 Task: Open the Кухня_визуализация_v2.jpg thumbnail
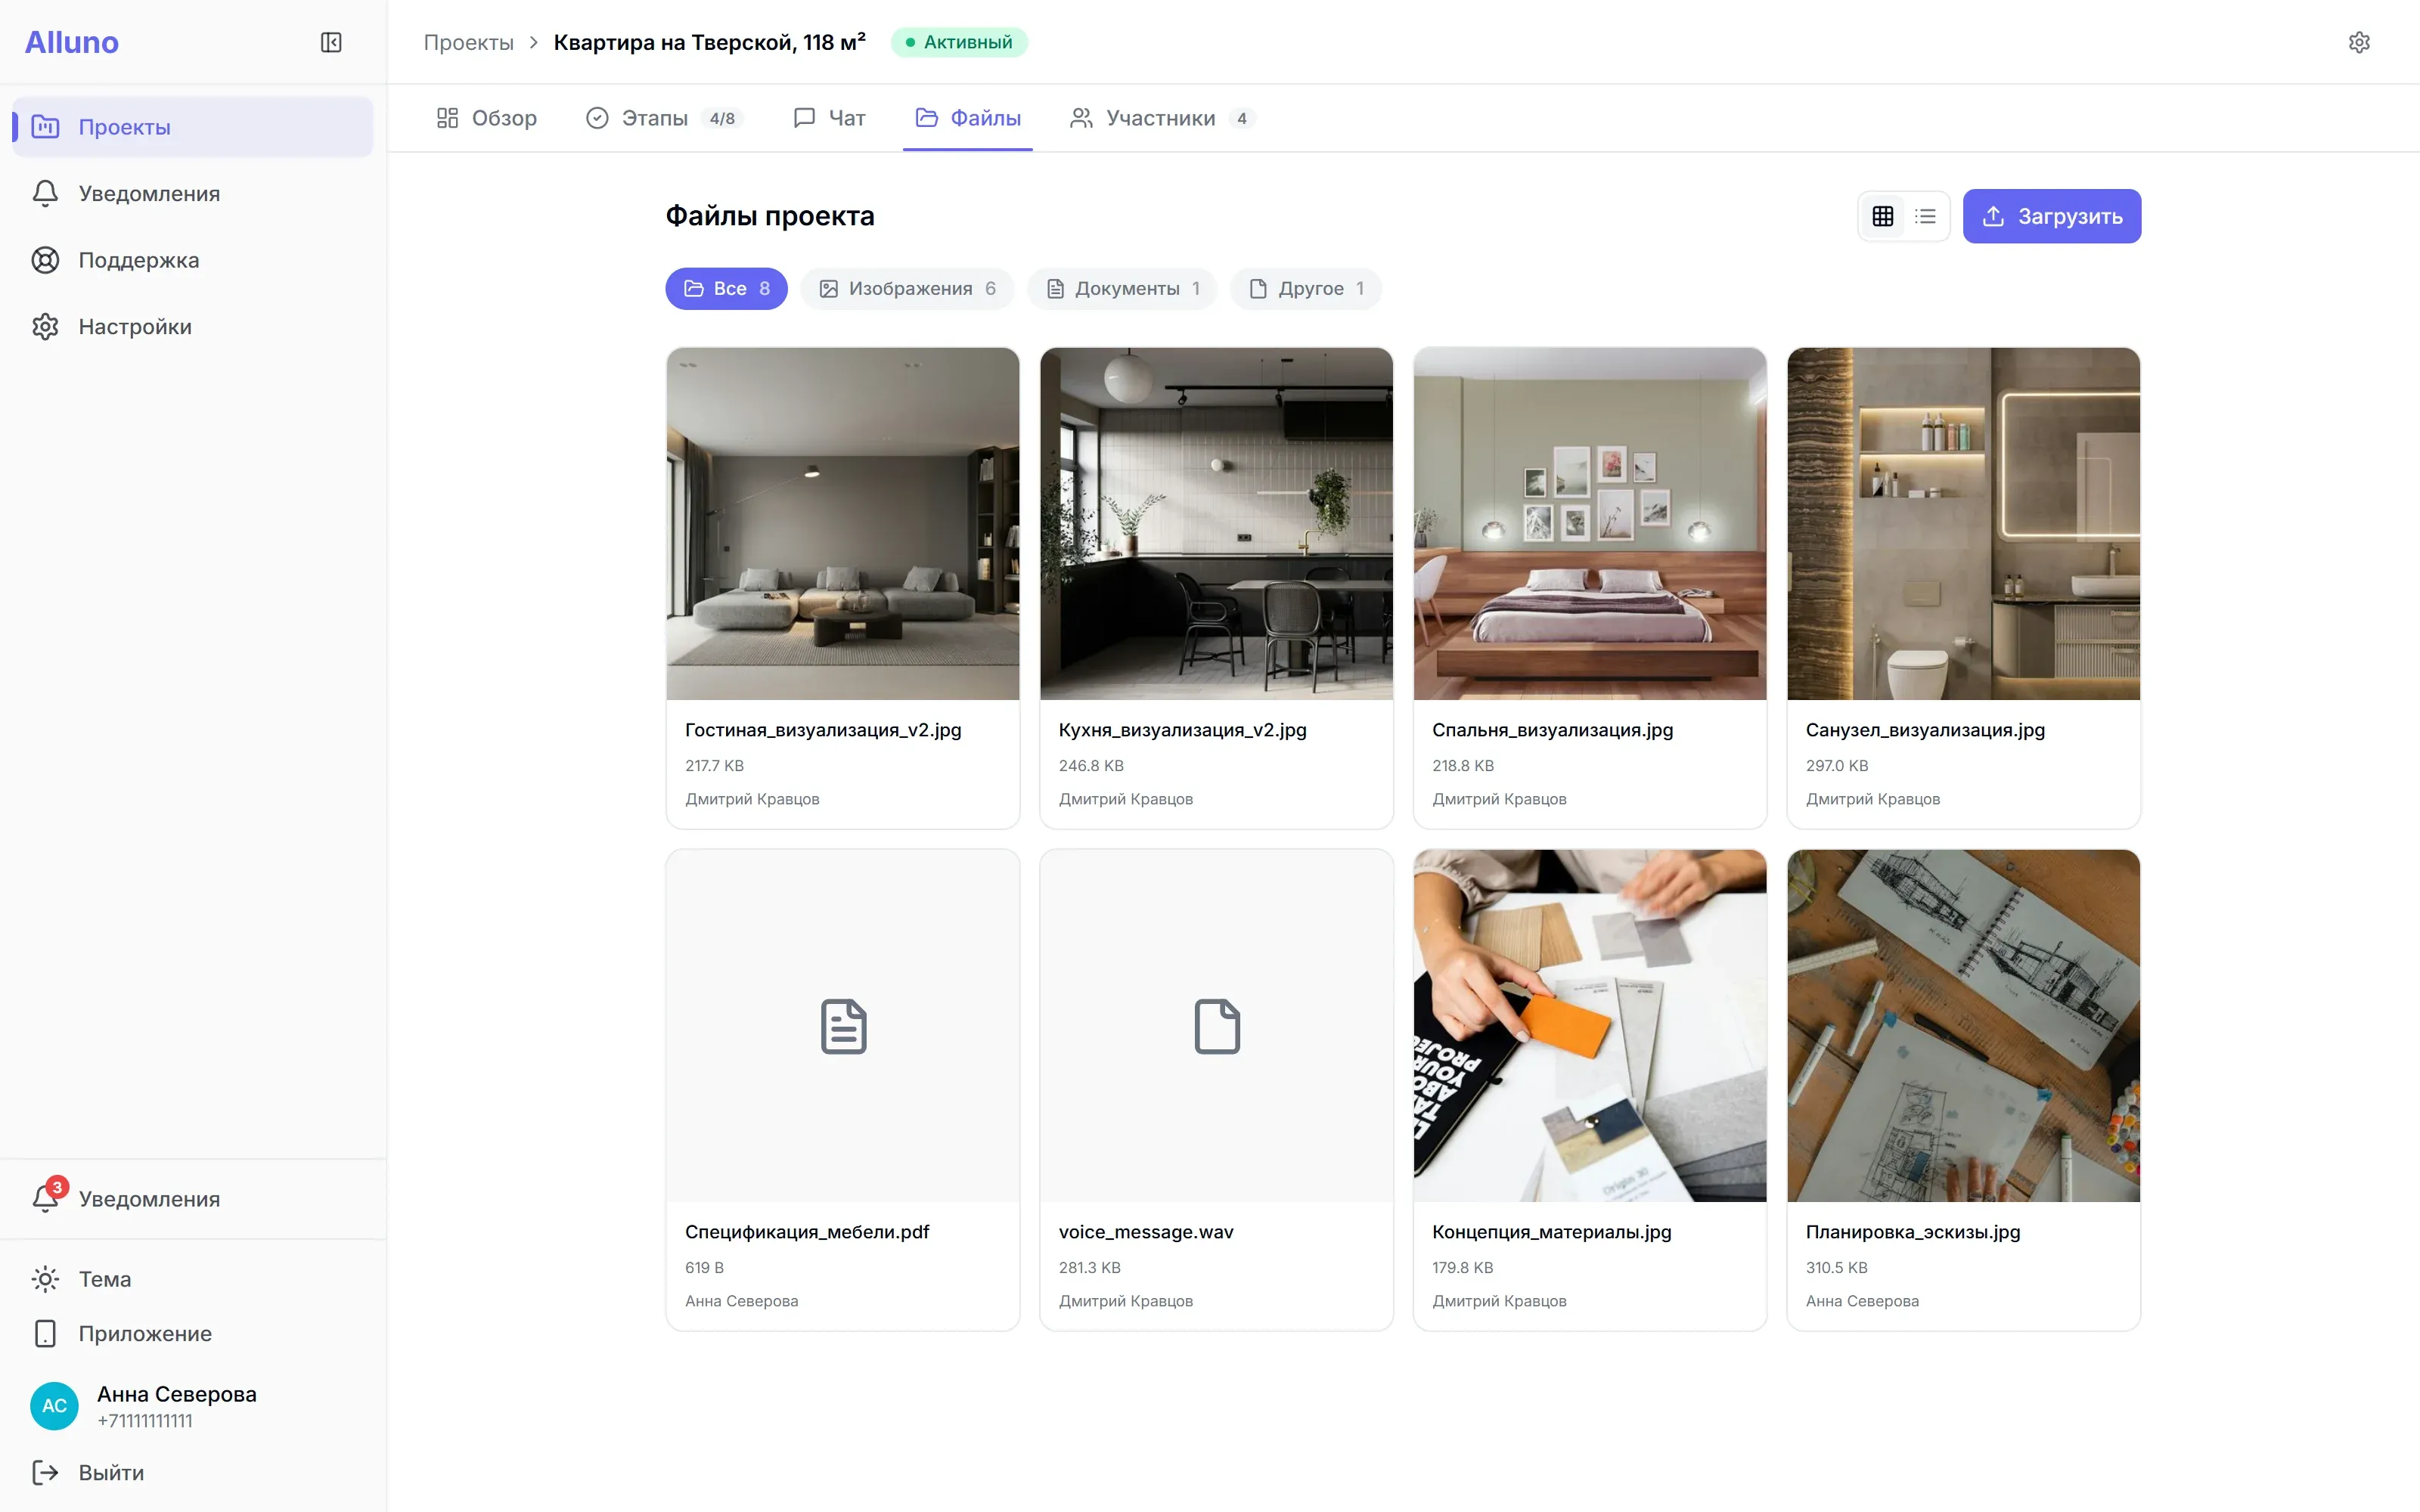point(1216,523)
